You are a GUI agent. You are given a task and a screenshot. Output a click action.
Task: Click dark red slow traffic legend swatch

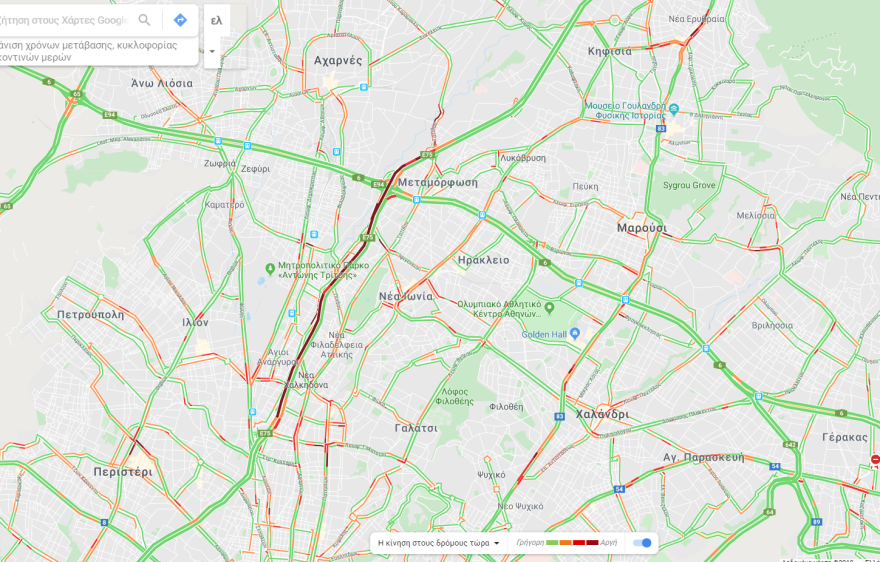[592, 543]
